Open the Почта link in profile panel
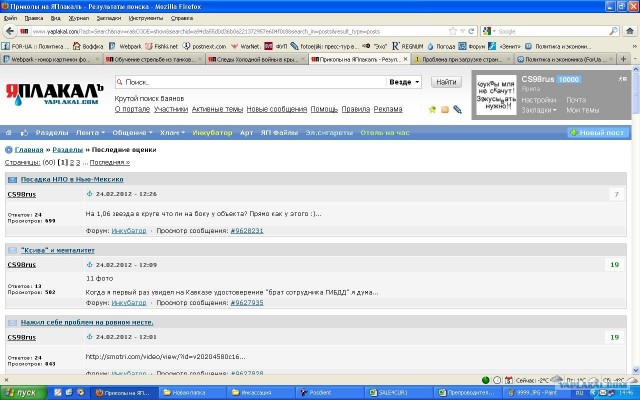Image resolution: width=640 pixels, height=400 pixels. point(576,100)
